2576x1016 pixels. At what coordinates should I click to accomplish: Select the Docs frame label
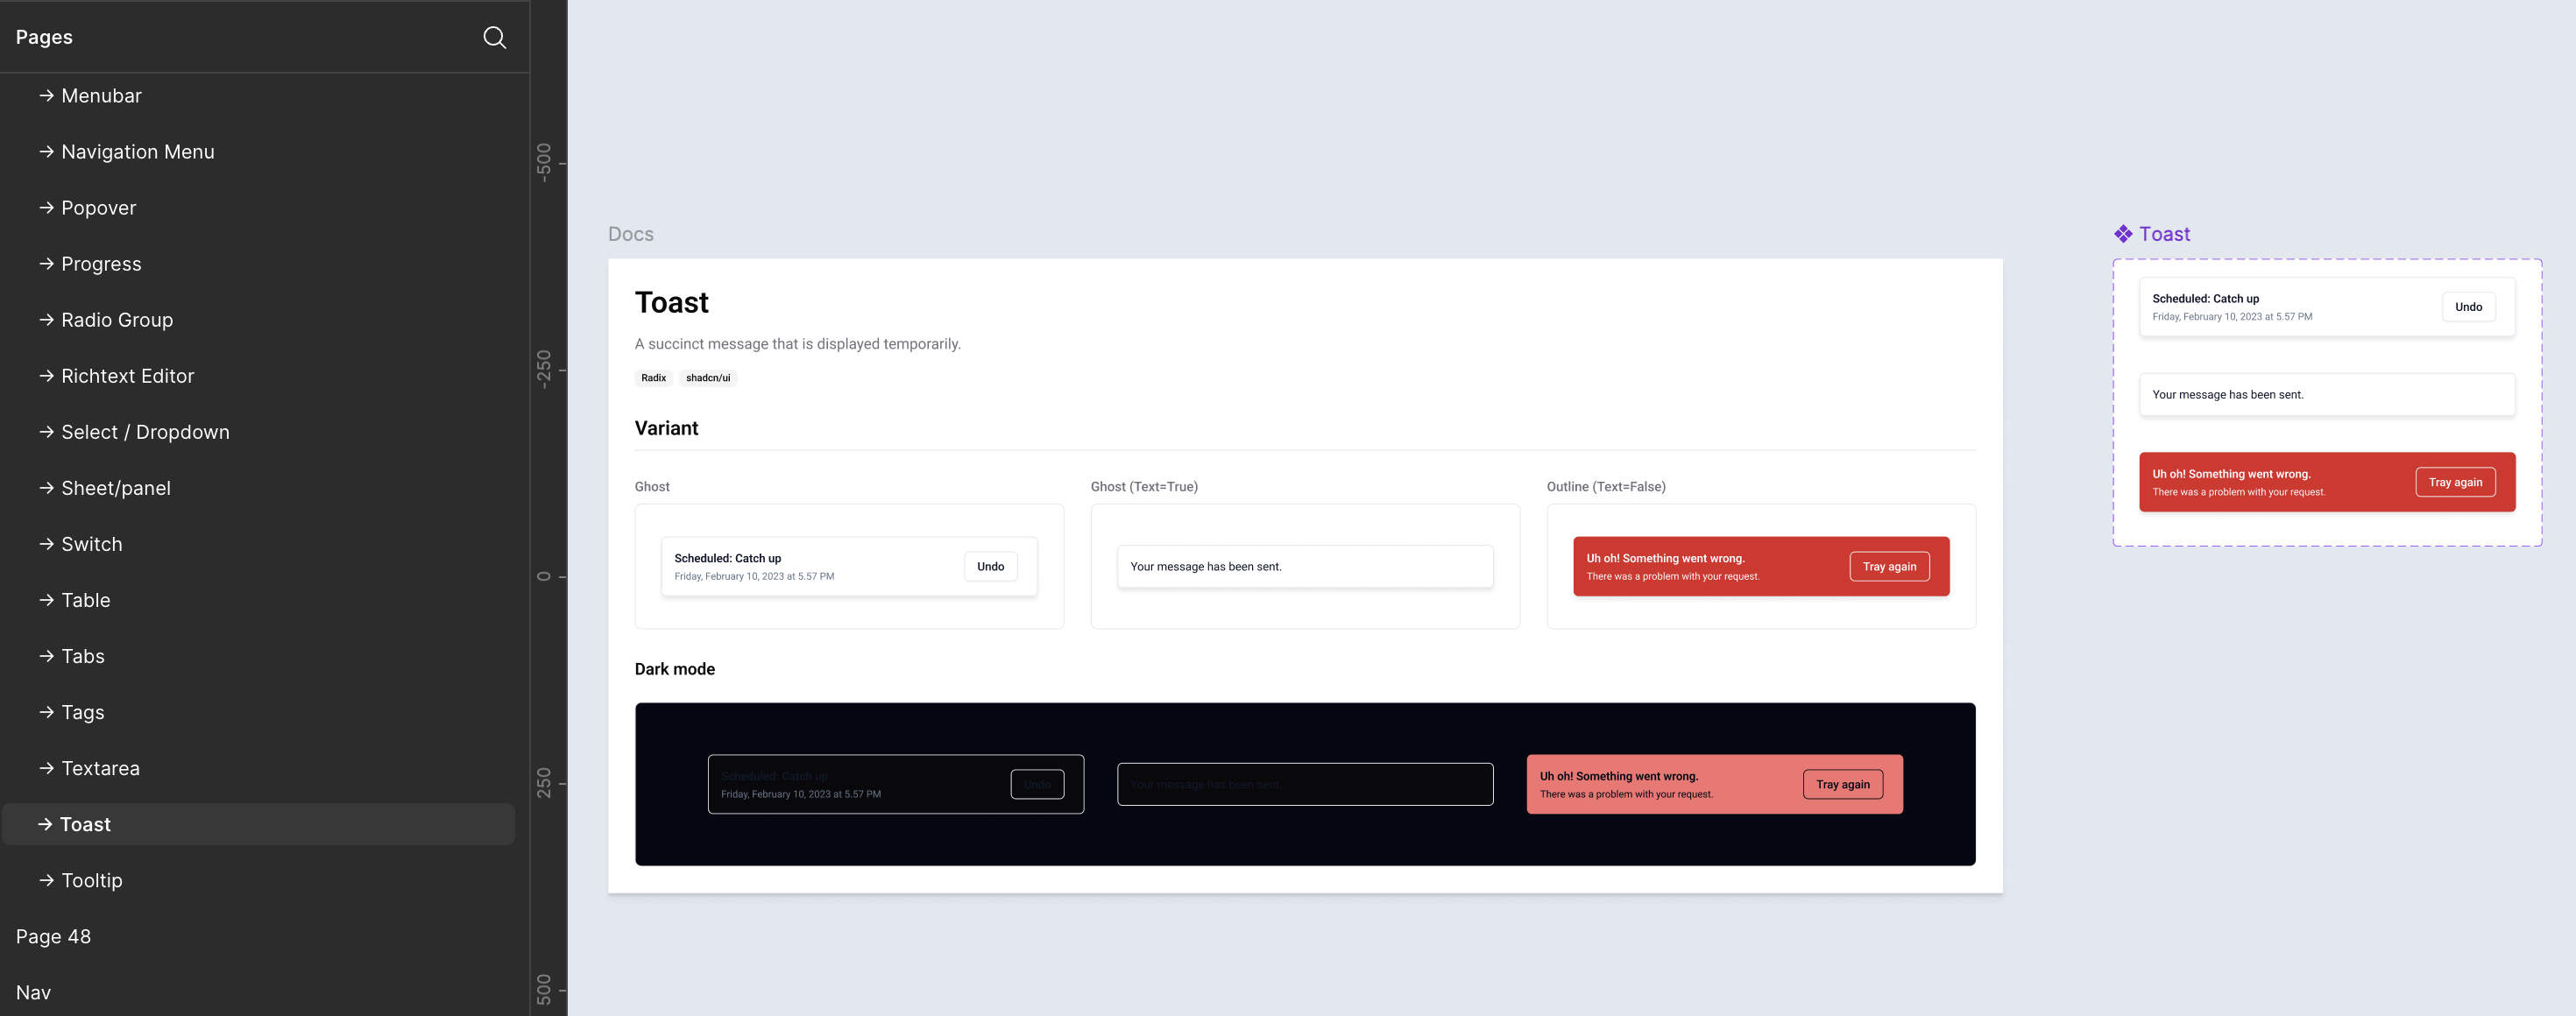630,234
